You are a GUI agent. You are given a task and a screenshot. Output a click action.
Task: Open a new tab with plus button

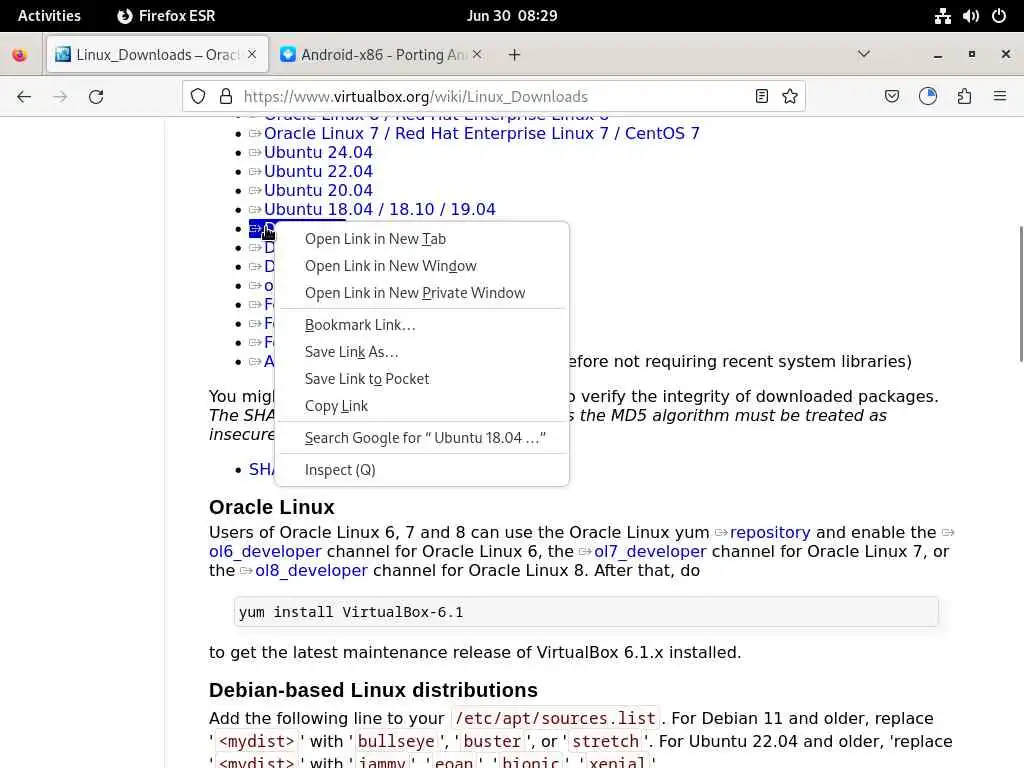point(514,55)
